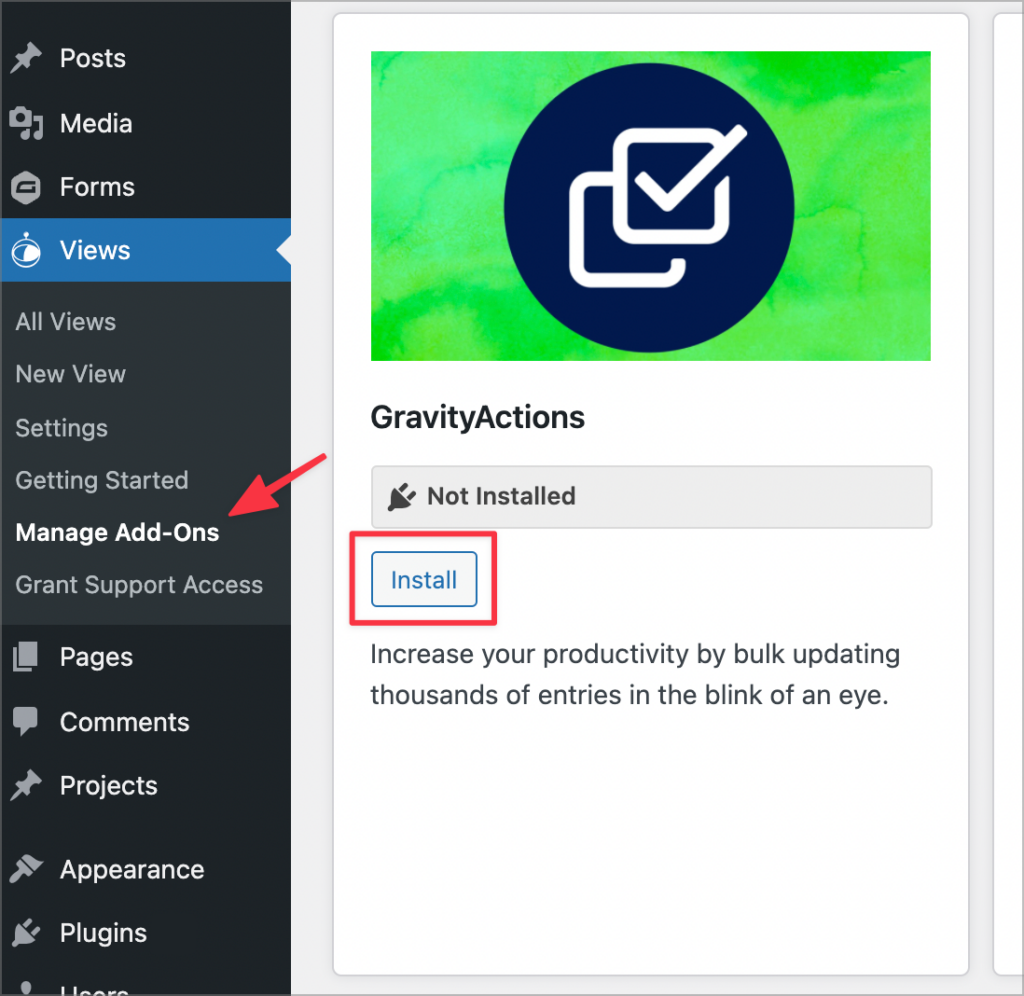Click the Not Installed status bar
Viewport: 1024px width, 996px height.
651,496
